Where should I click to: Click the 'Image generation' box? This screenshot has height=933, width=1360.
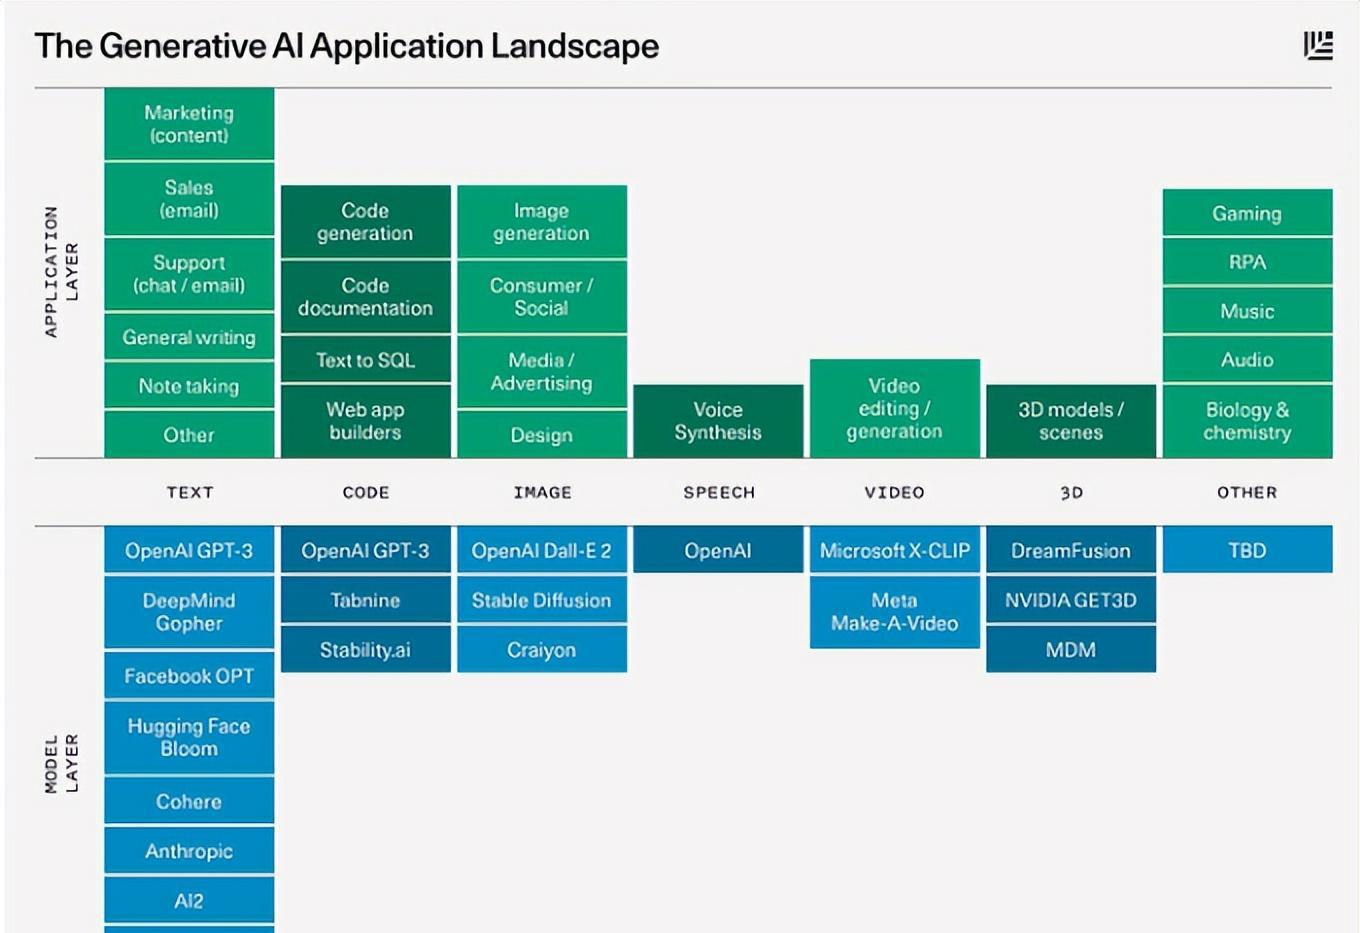[x=542, y=222]
